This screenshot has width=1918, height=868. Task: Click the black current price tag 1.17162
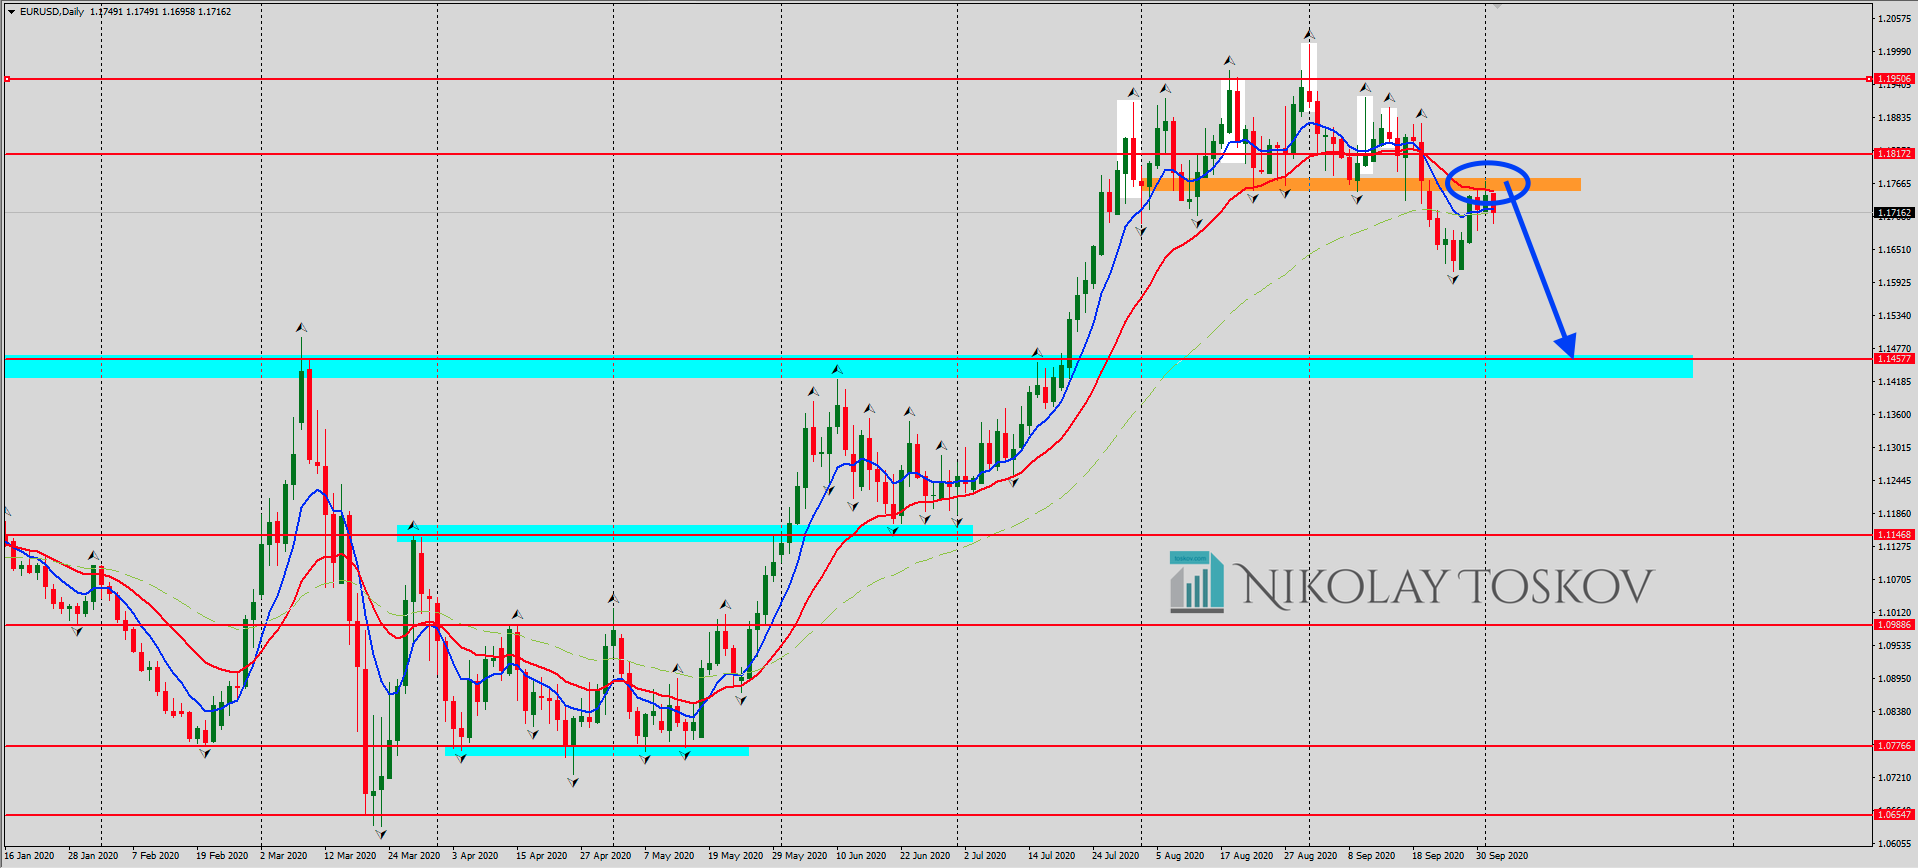click(1894, 213)
